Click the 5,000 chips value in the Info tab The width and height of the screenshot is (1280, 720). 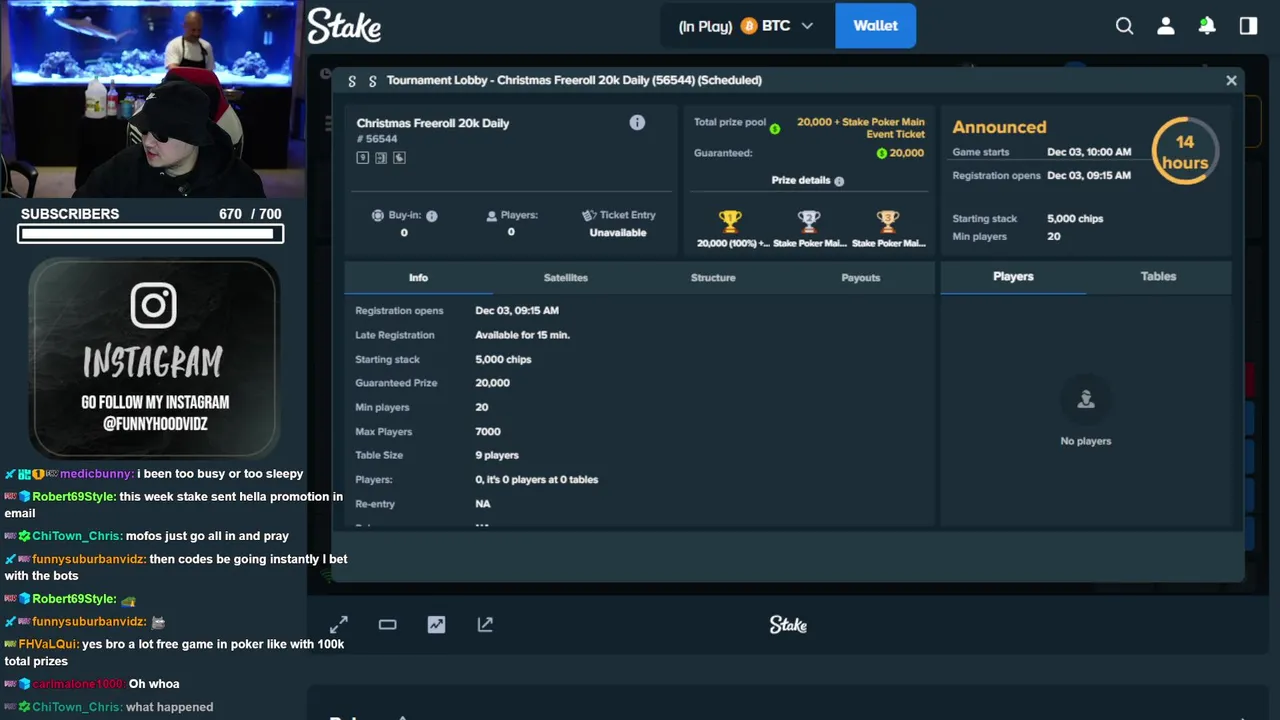tap(503, 359)
